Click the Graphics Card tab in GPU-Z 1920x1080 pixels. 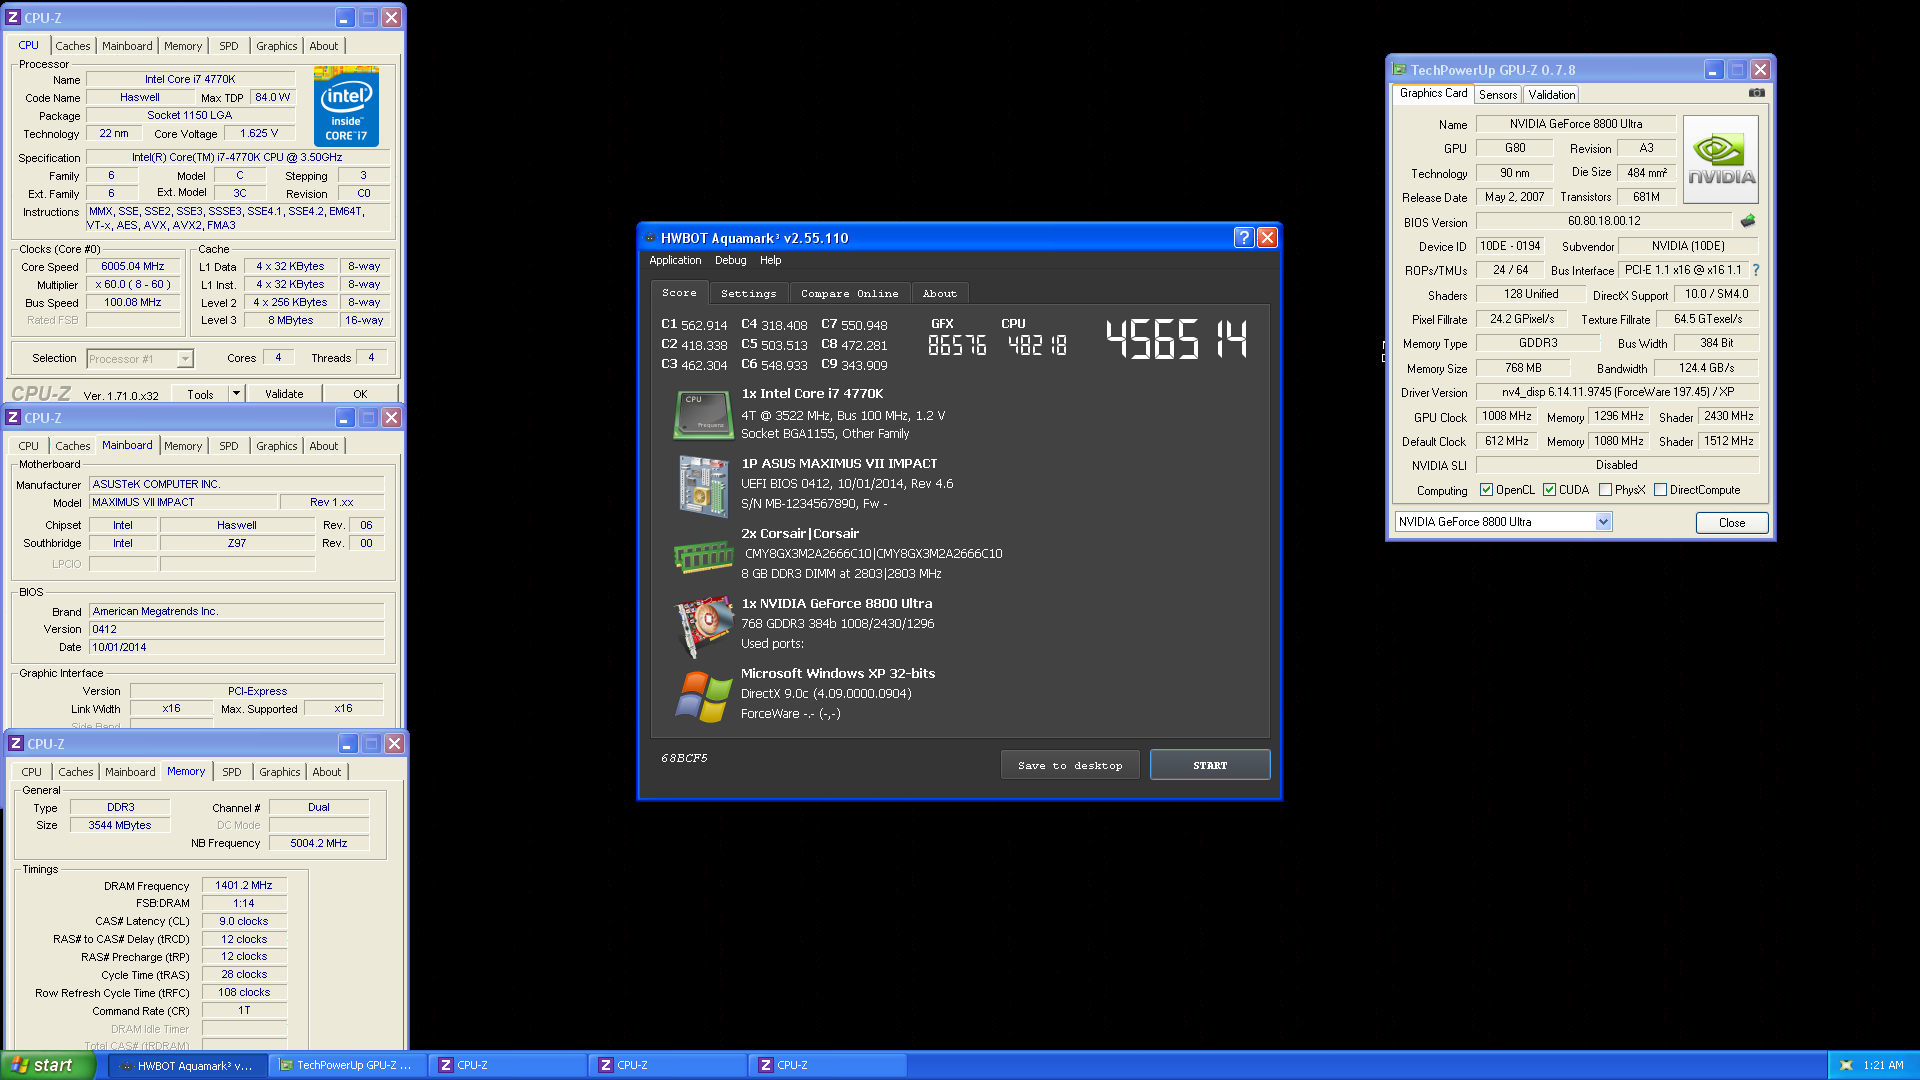(x=1433, y=93)
